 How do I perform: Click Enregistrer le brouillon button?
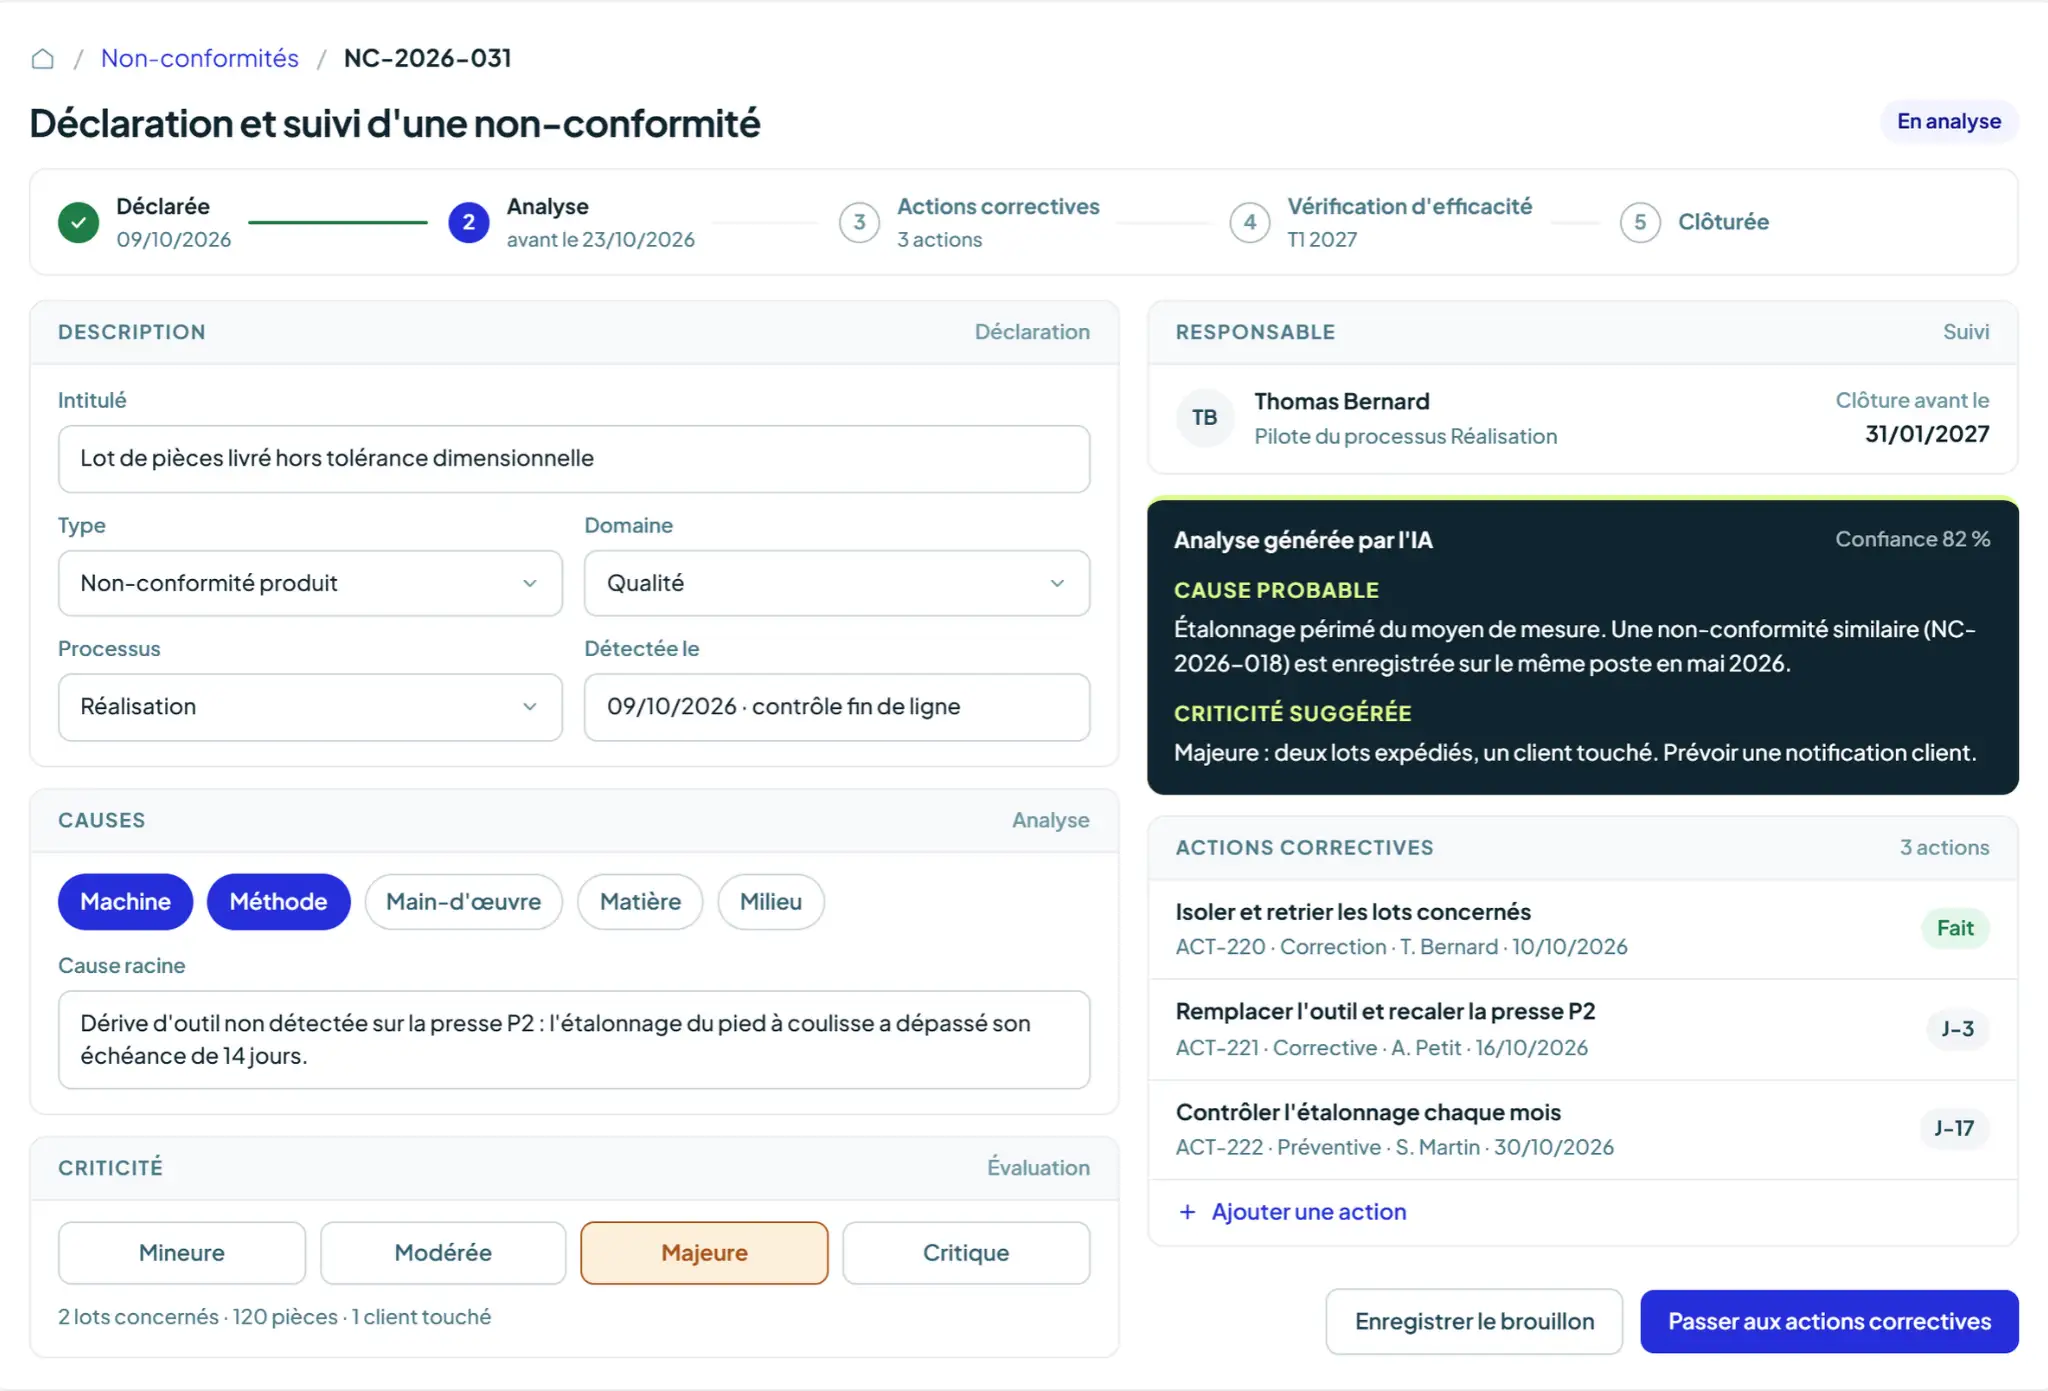point(1474,1322)
